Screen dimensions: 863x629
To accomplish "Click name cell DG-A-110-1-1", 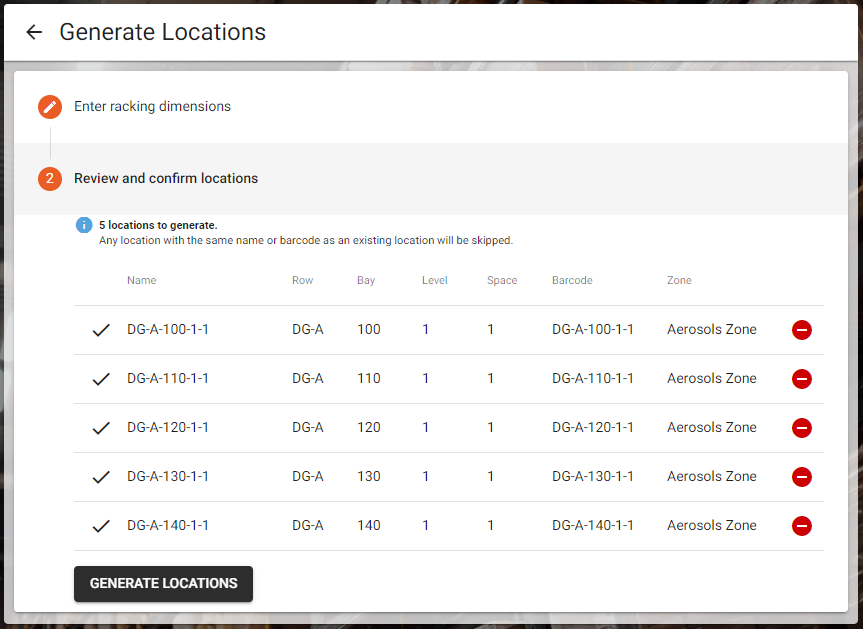I will tap(168, 378).
